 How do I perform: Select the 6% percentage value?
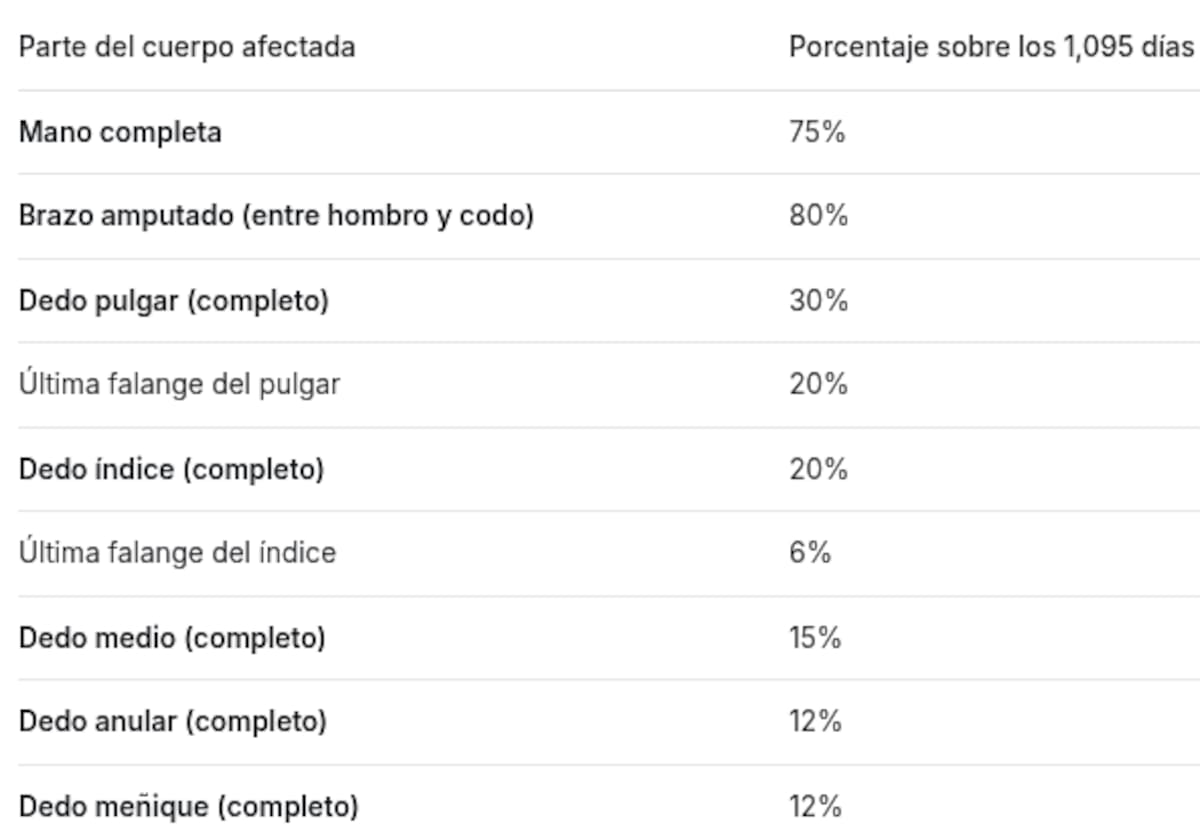pos(810,552)
